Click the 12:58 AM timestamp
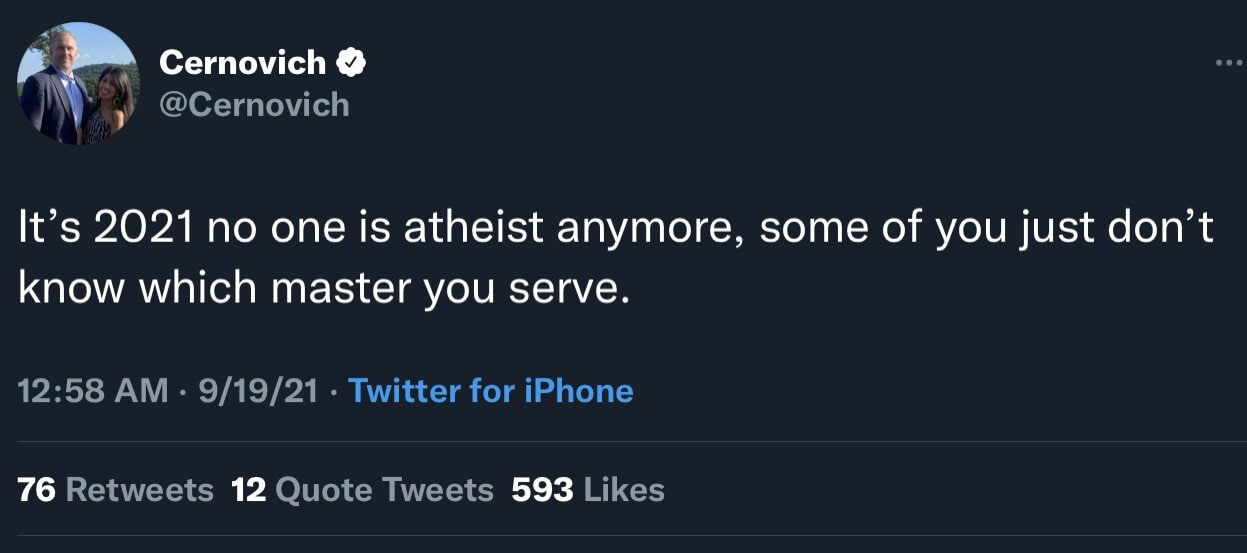 pos(93,390)
